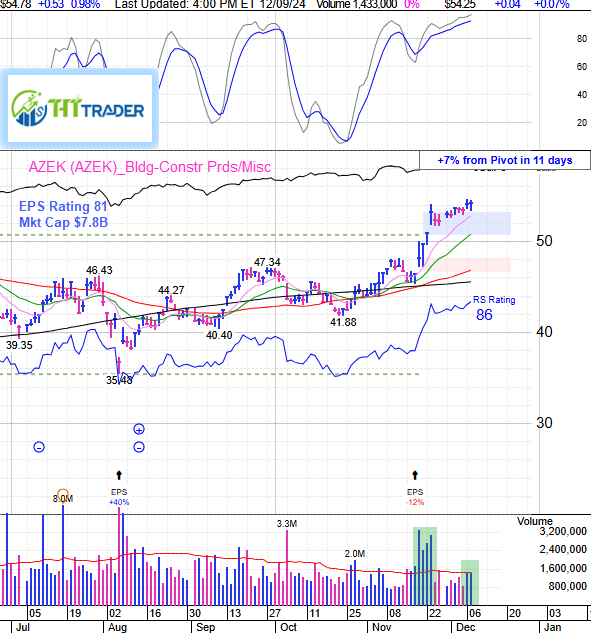
Task: Click the 50 price axis label
Action: coord(544,241)
